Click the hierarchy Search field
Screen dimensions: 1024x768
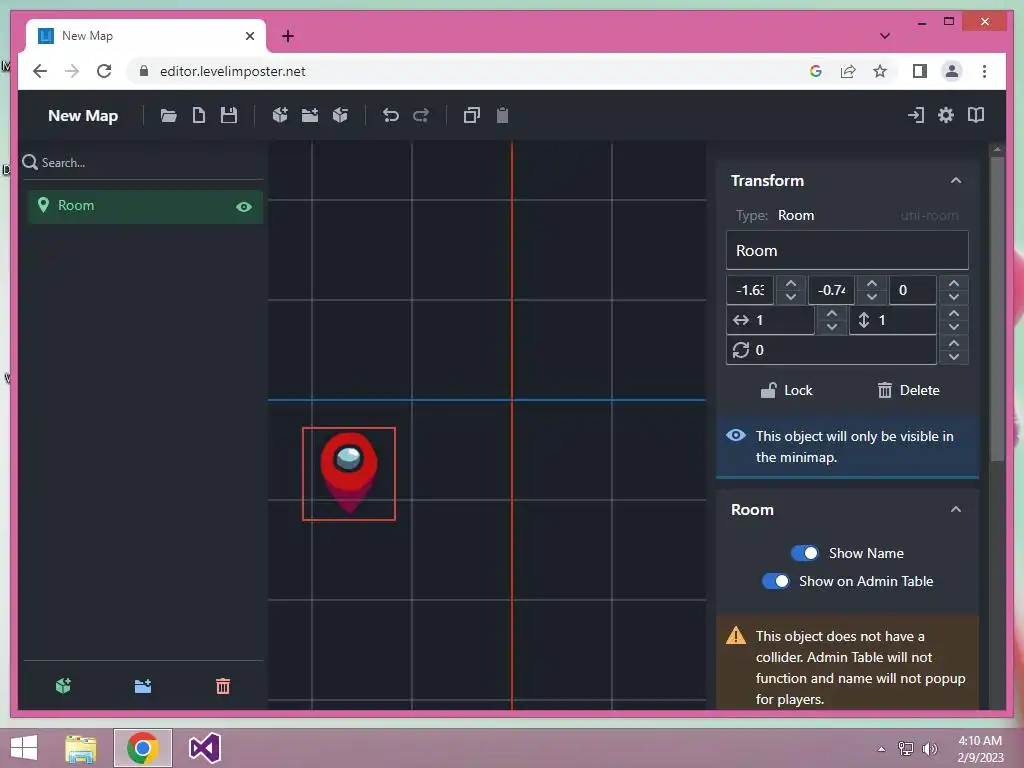(144, 163)
